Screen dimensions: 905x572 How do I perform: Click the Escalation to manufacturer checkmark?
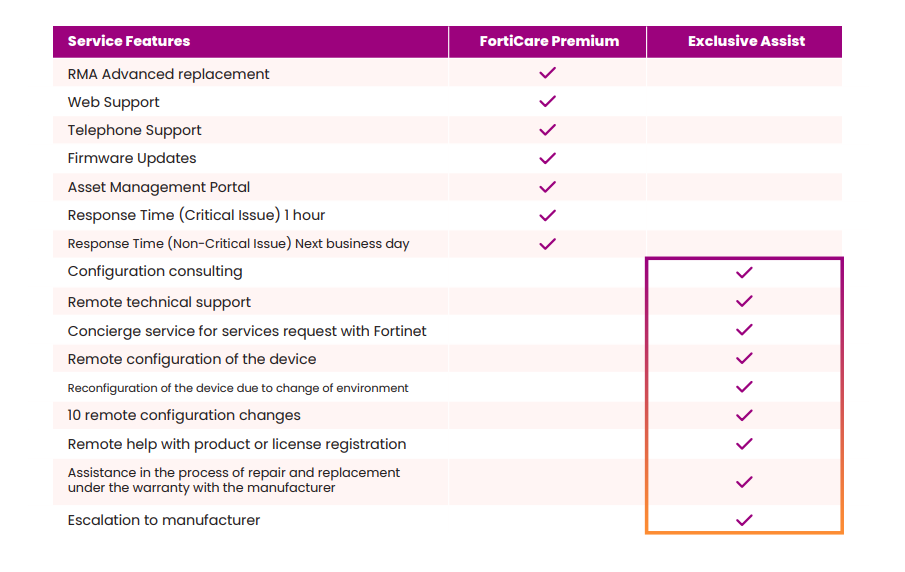pyautogui.click(x=744, y=520)
